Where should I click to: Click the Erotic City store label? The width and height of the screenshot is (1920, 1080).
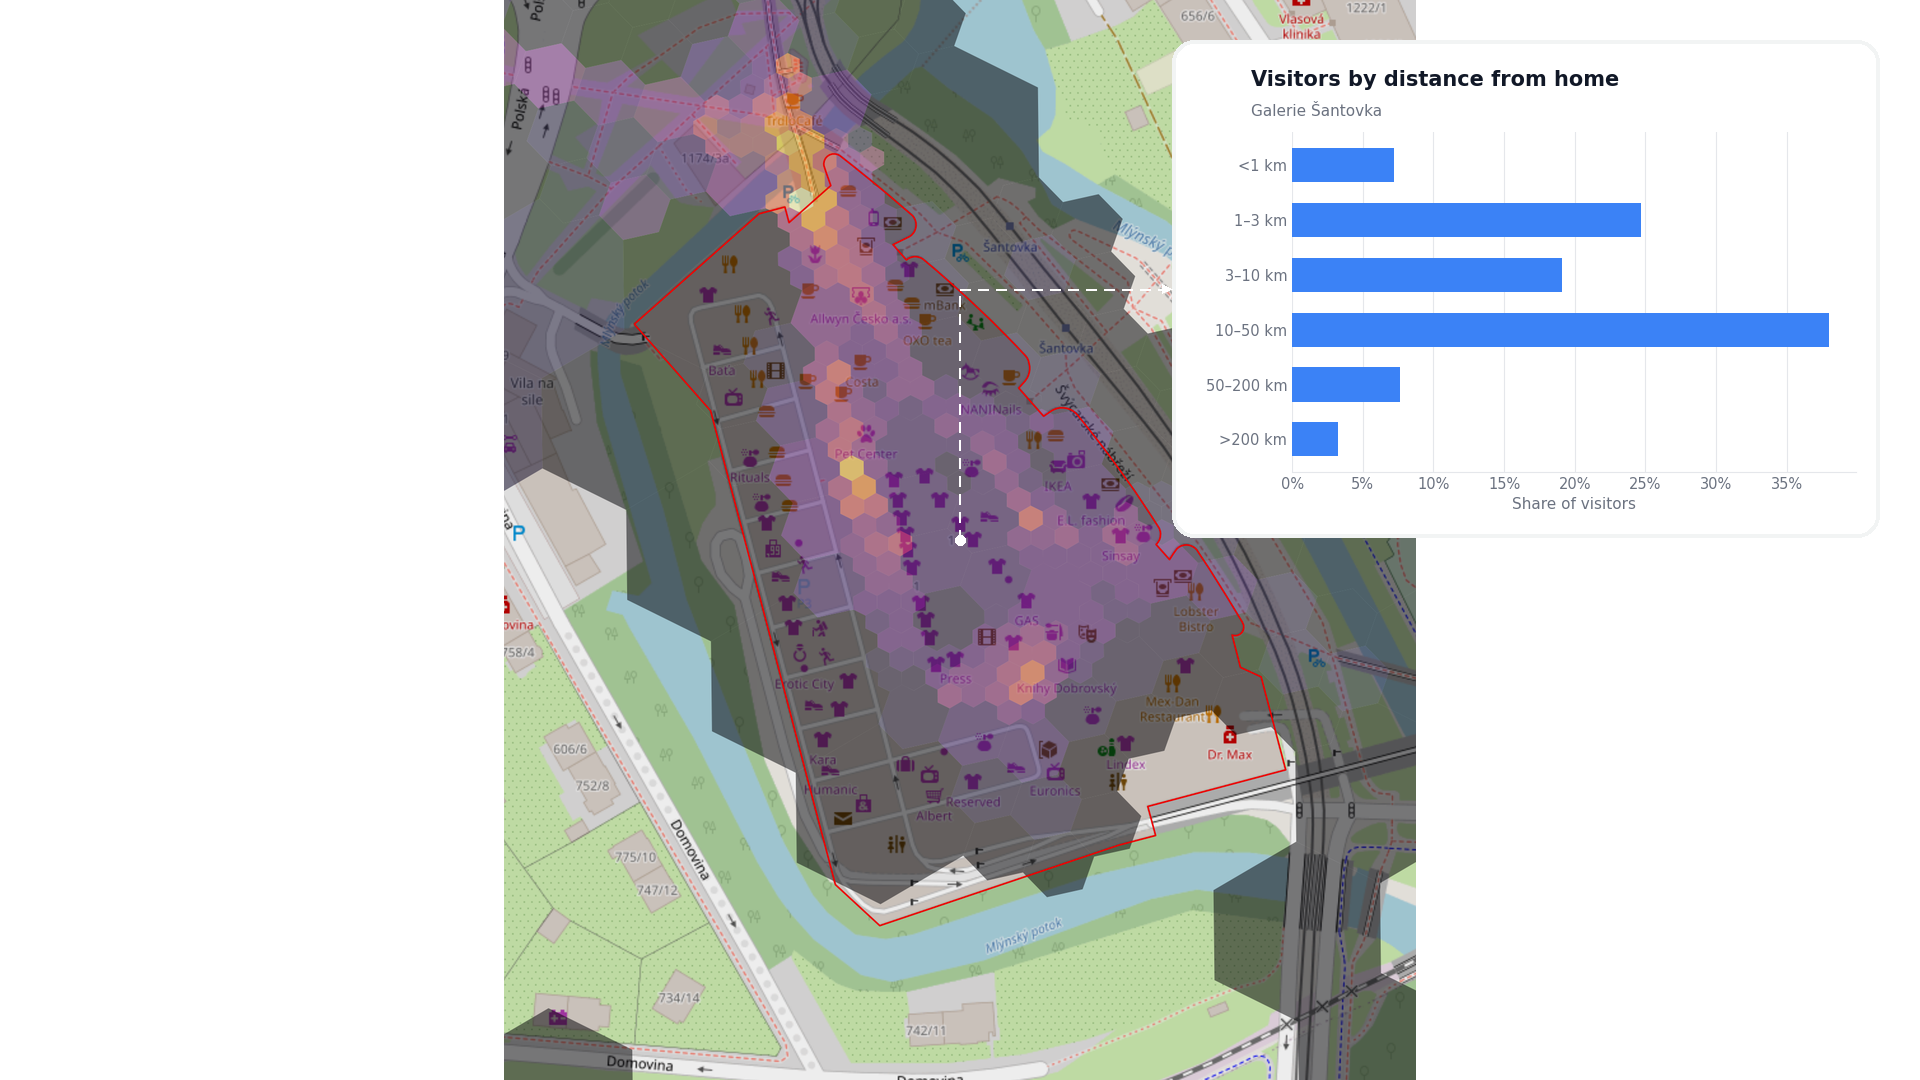[x=804, y=685]
